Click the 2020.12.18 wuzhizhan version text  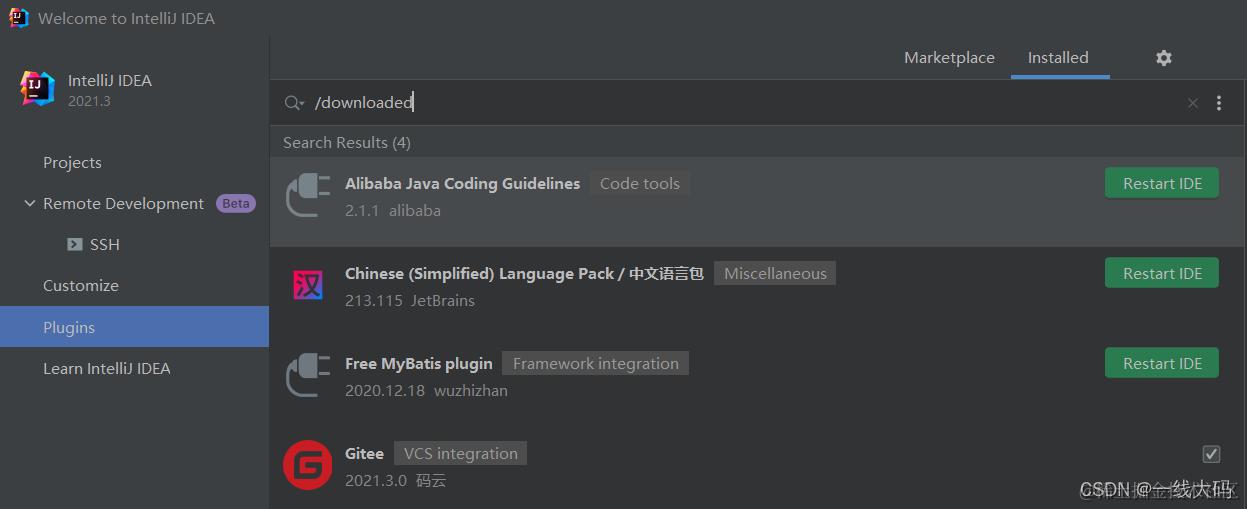(426, 391)
